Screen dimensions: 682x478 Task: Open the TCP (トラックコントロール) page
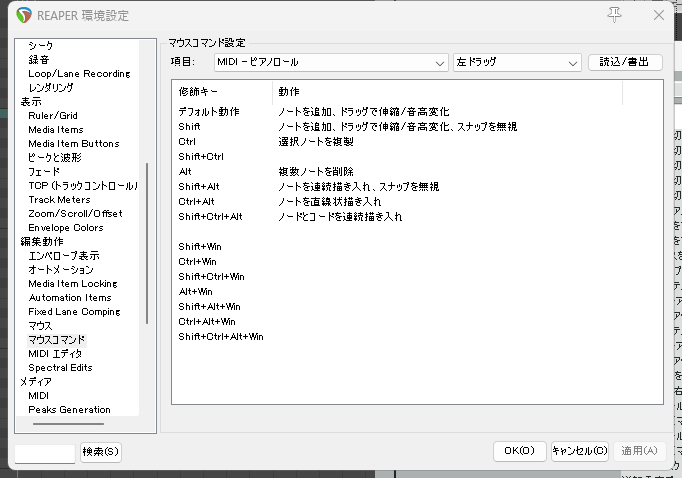click(83, 186)
